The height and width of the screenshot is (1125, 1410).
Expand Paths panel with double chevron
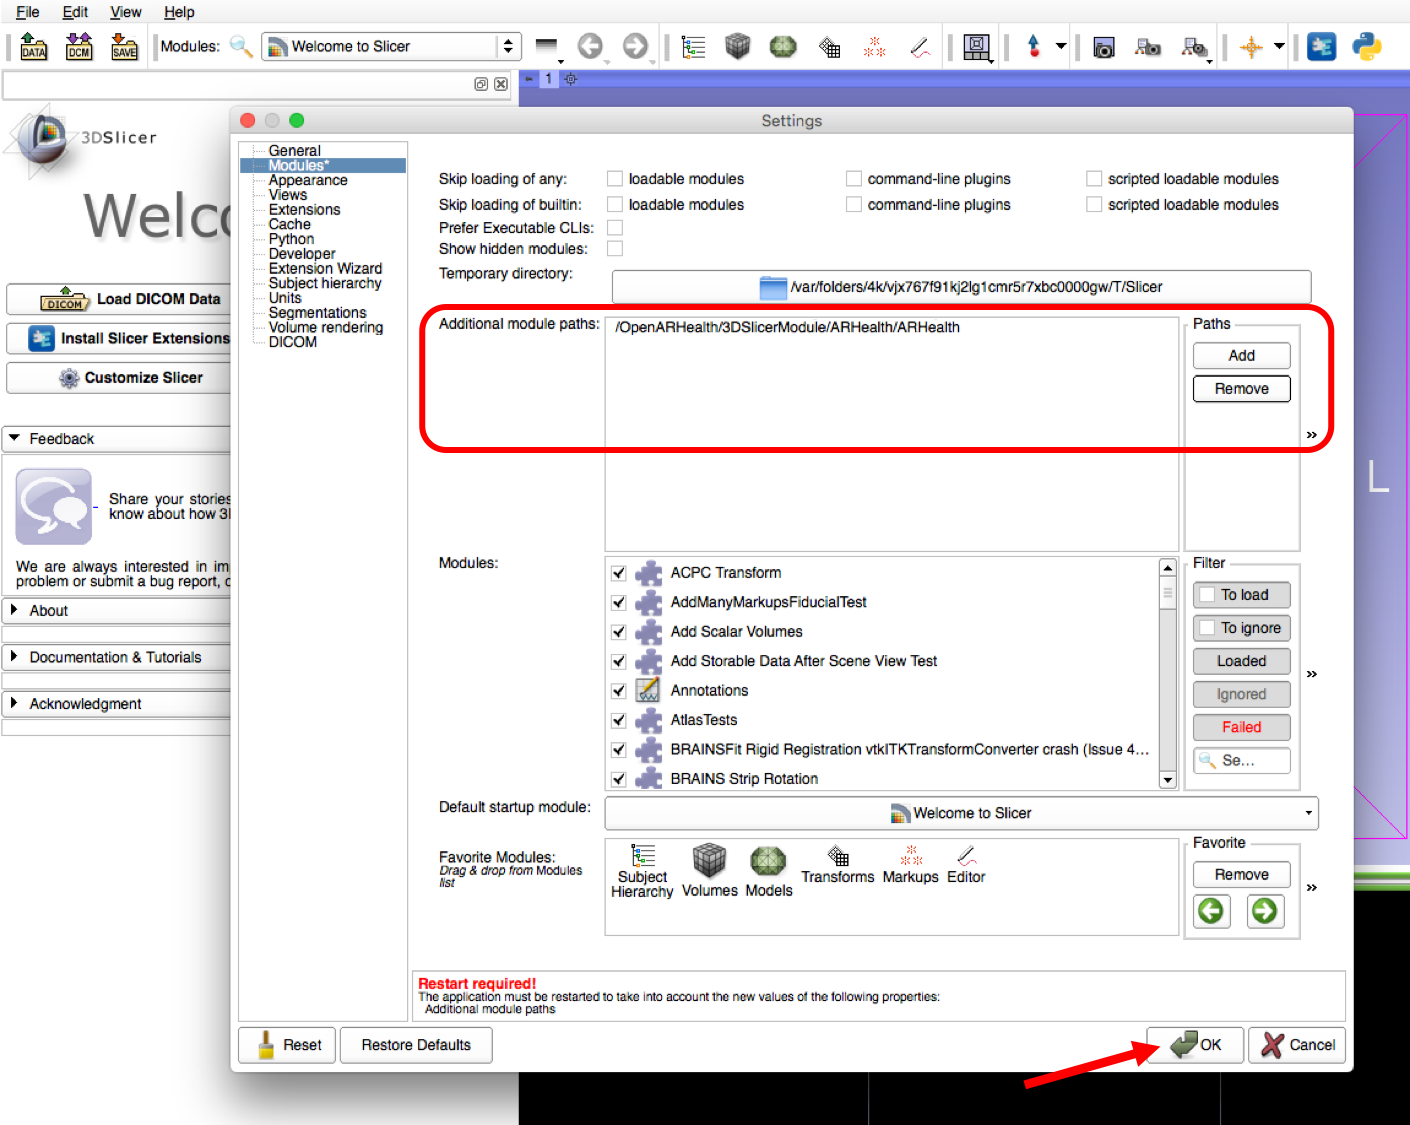(1311, 435)
